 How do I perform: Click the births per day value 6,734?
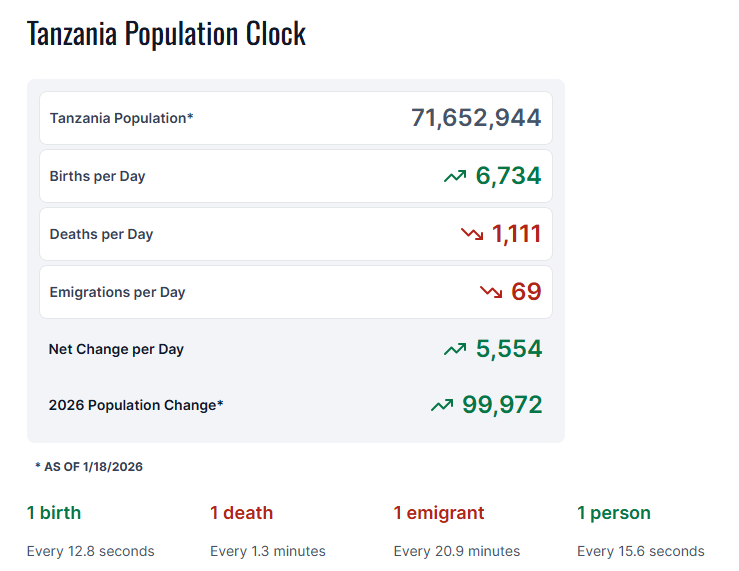[x=508, y=176]
